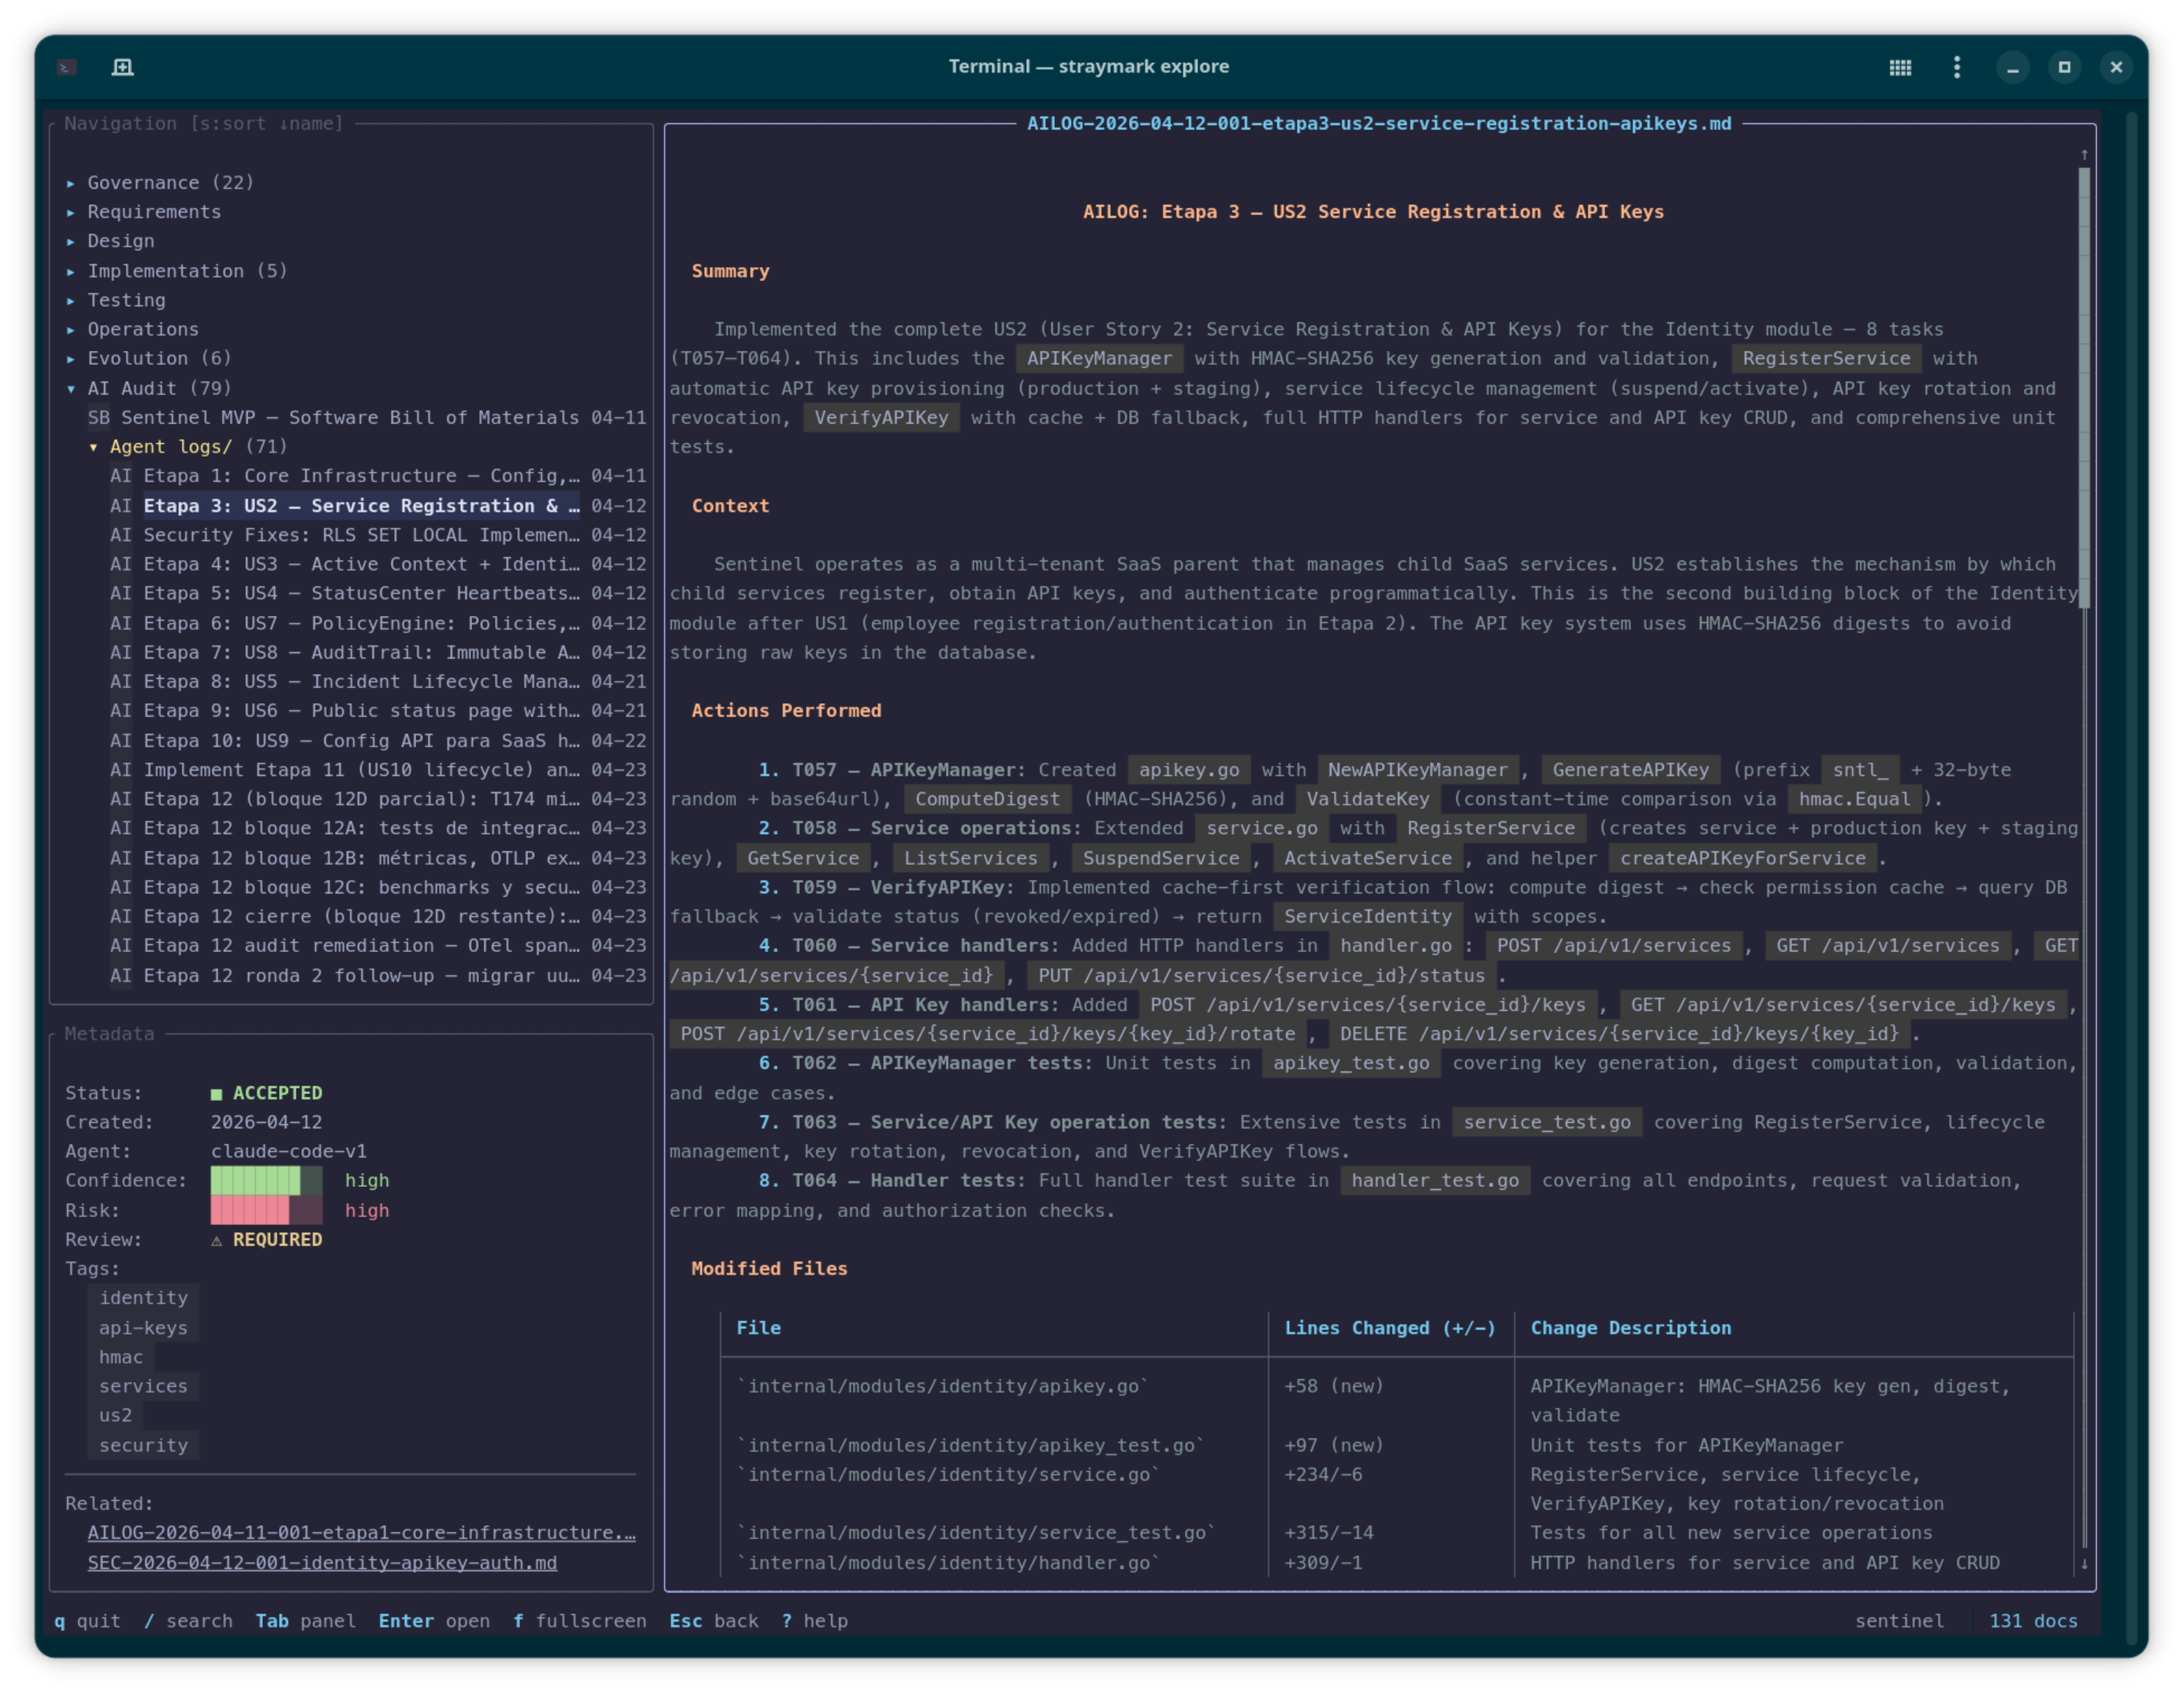Open a new terminal tab icon

pos(122,67)
